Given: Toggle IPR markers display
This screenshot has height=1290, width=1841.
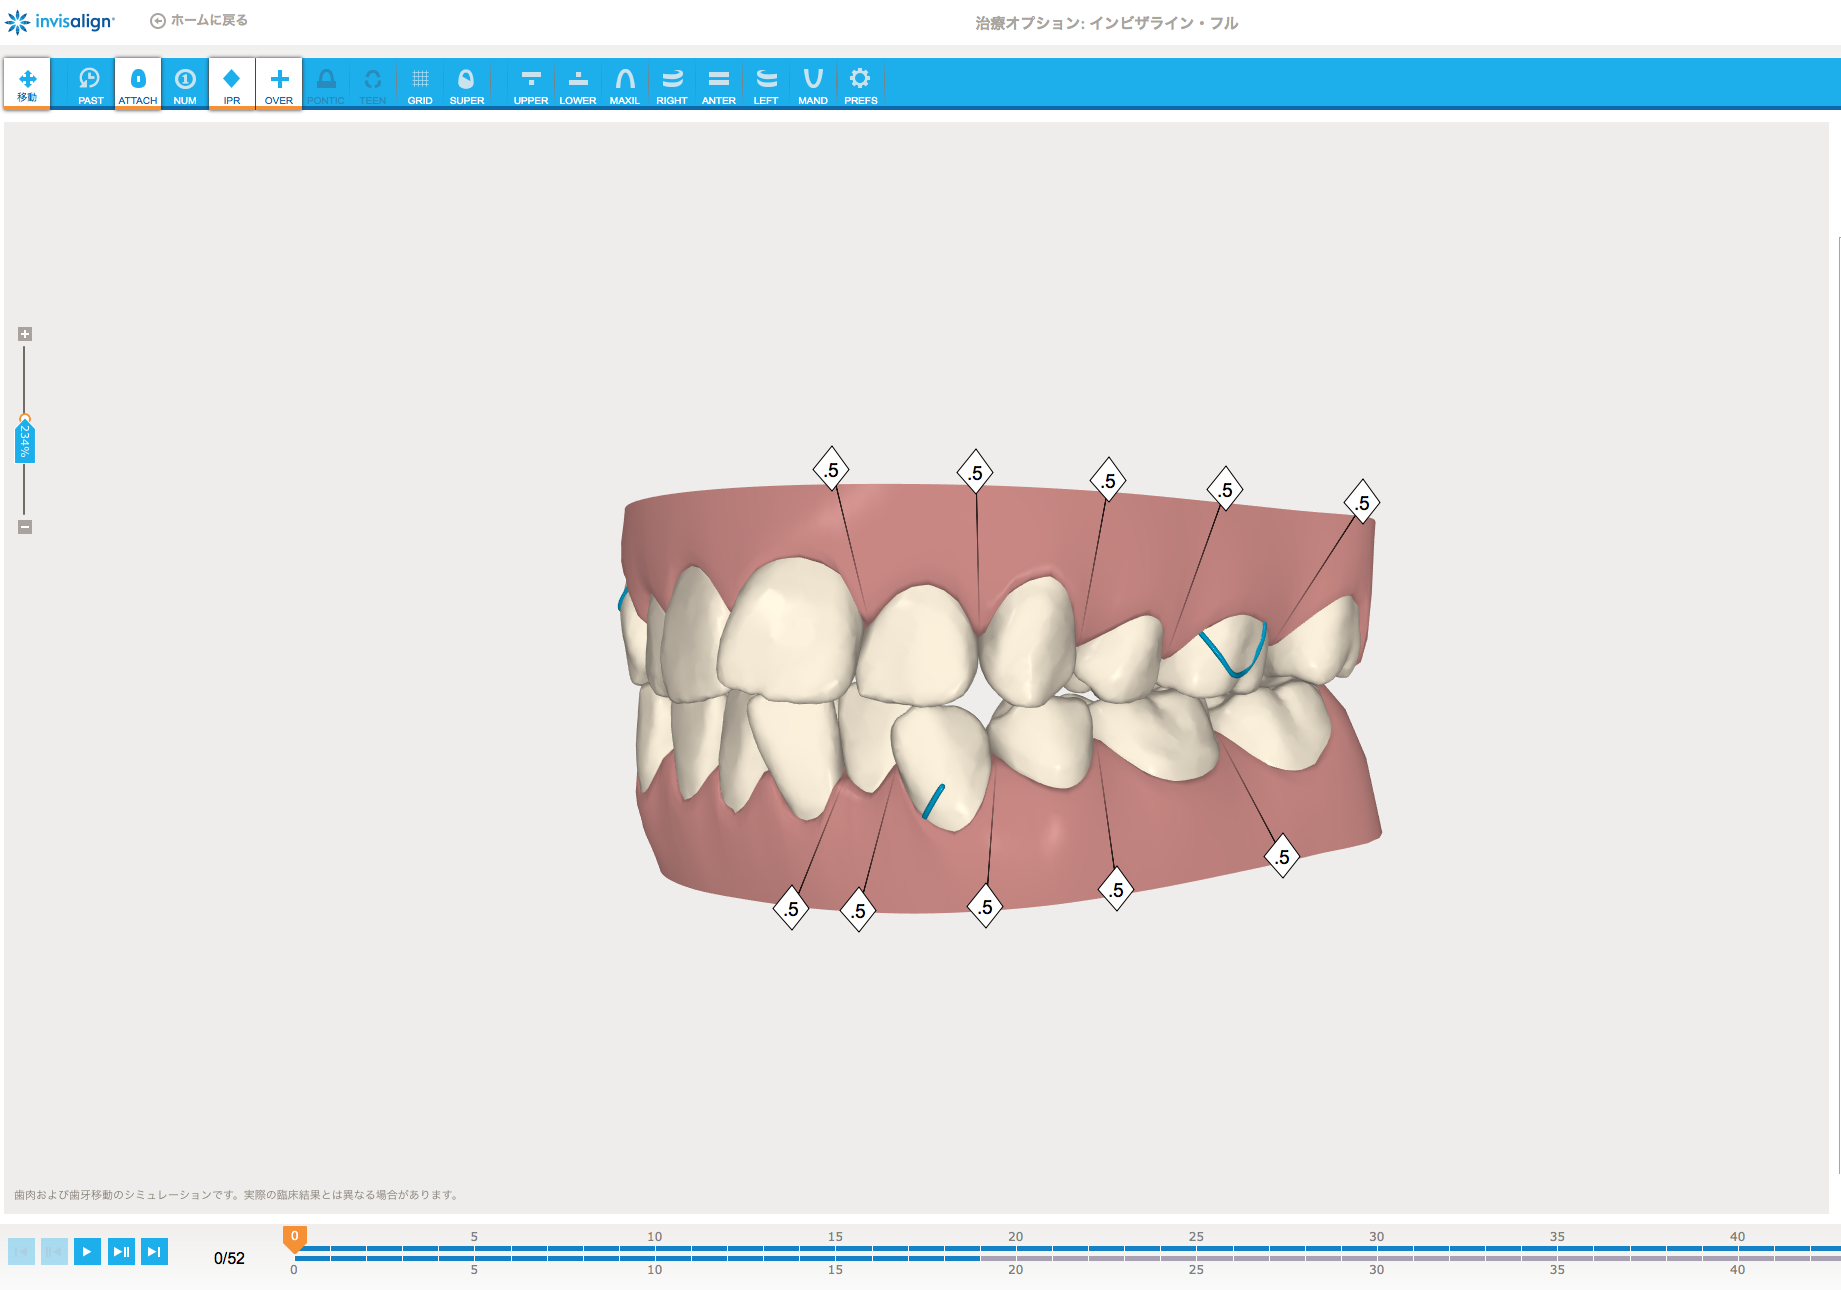Looking at the screenshot, I should click(232, 83).
